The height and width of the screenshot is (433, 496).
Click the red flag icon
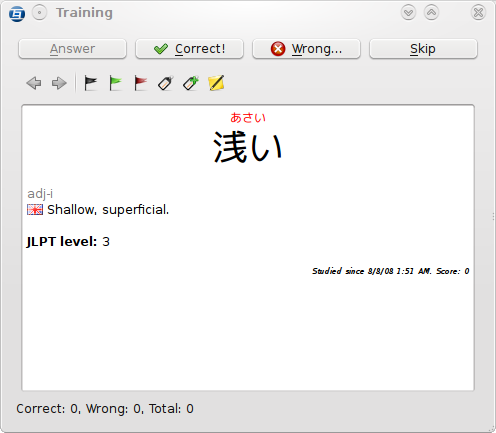tap(140, 83)
